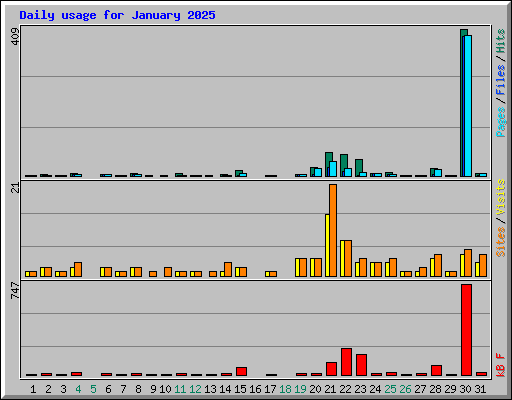Click the red kB bar for day 22
Screen dimensions: 512x400
pyautogui.click(x=346, y=362)
